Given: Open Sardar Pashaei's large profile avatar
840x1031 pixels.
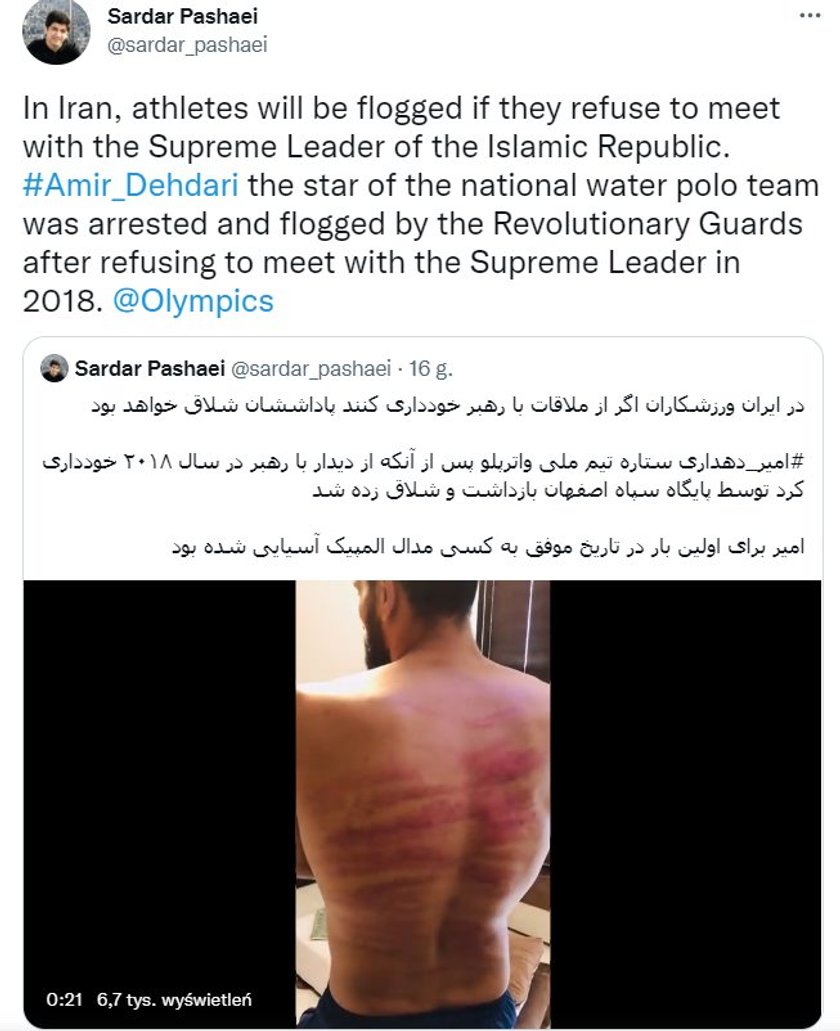Looking at the screenshot, I should (56, 32).
